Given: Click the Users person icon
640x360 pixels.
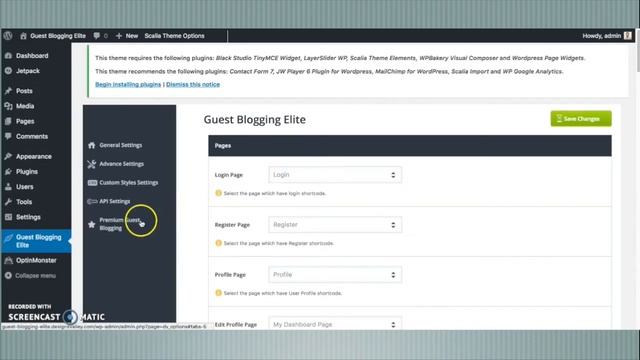Looking at the screenshot, I should coord(8,187).
